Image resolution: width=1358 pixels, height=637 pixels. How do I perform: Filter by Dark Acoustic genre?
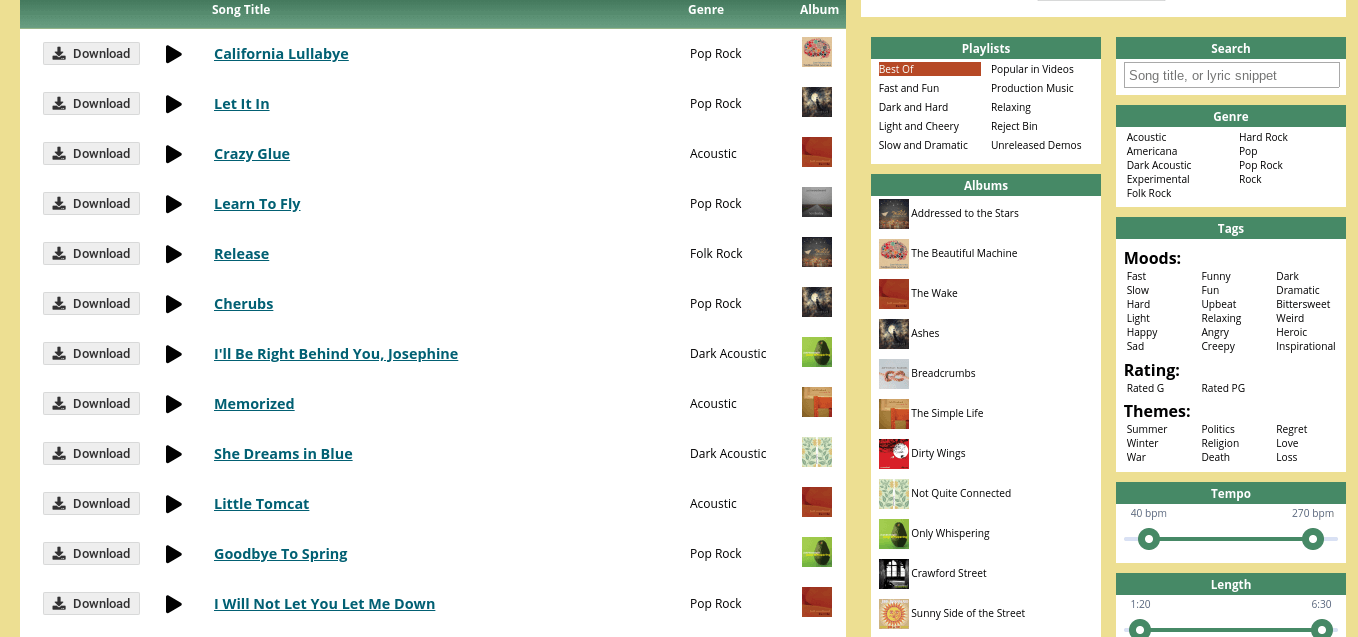pos(1159,165)
